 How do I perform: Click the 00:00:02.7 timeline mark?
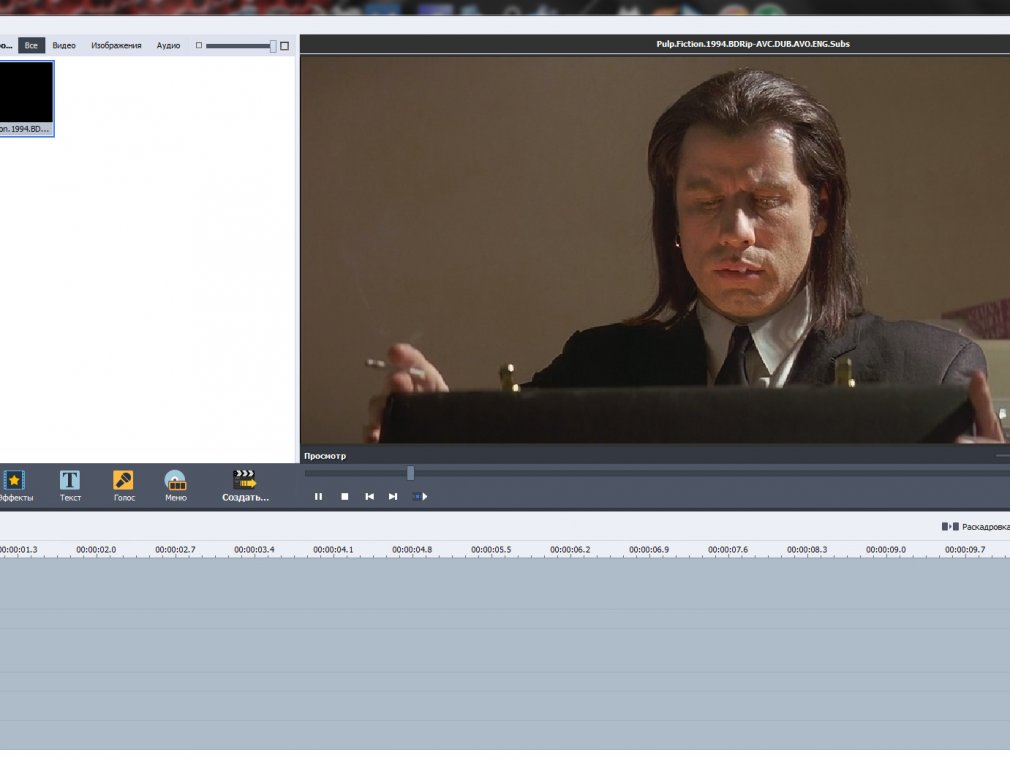pos(175,550)
